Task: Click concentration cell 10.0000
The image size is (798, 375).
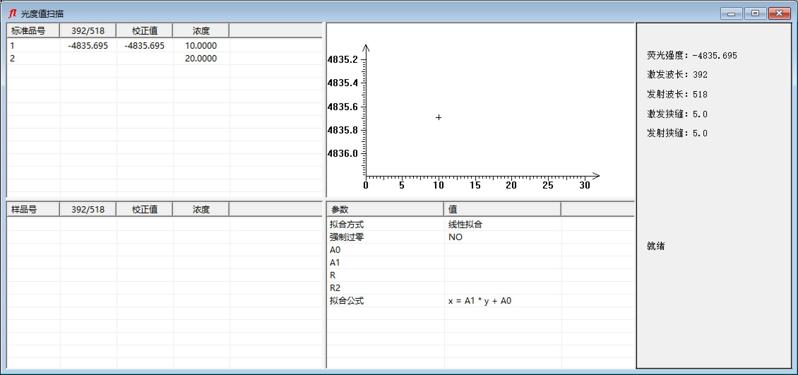Action: coord(201,46)
